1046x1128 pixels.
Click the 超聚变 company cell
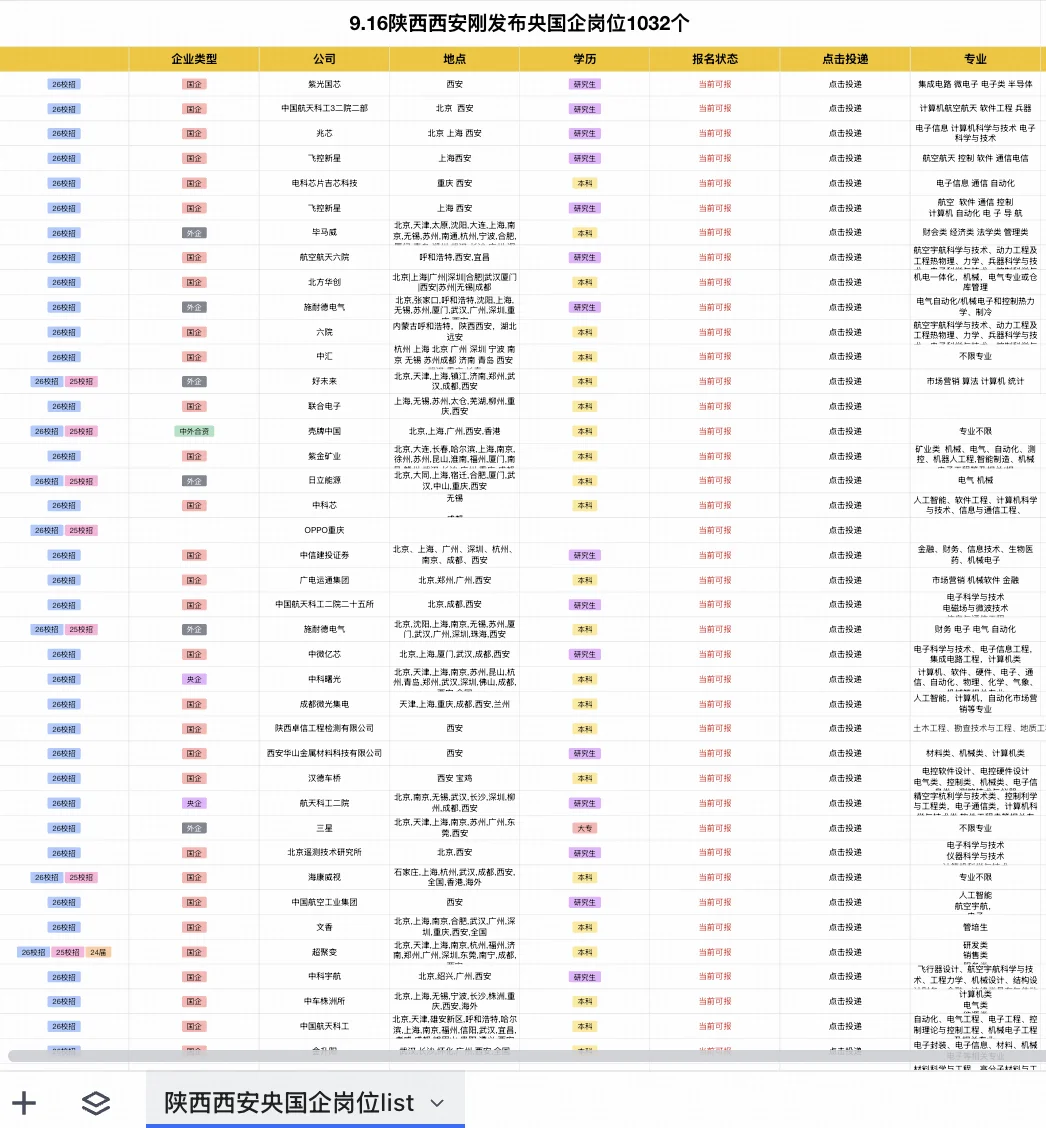(x=324, y=952)
